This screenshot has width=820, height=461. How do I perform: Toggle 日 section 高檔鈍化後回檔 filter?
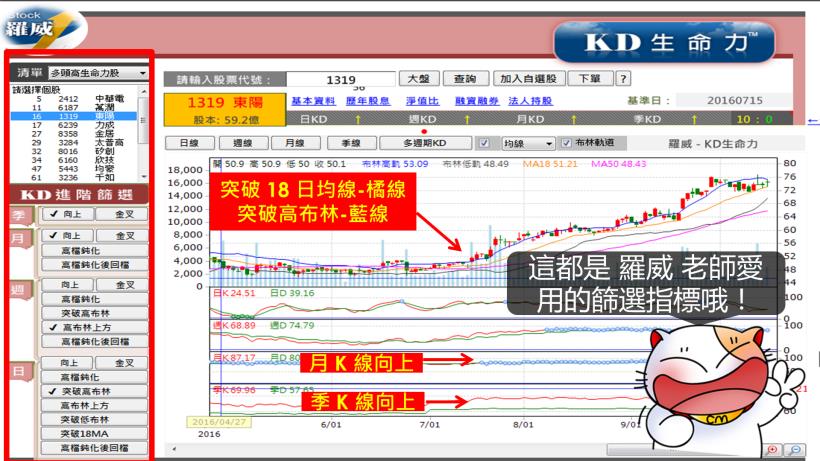click(x=95, y=447)
